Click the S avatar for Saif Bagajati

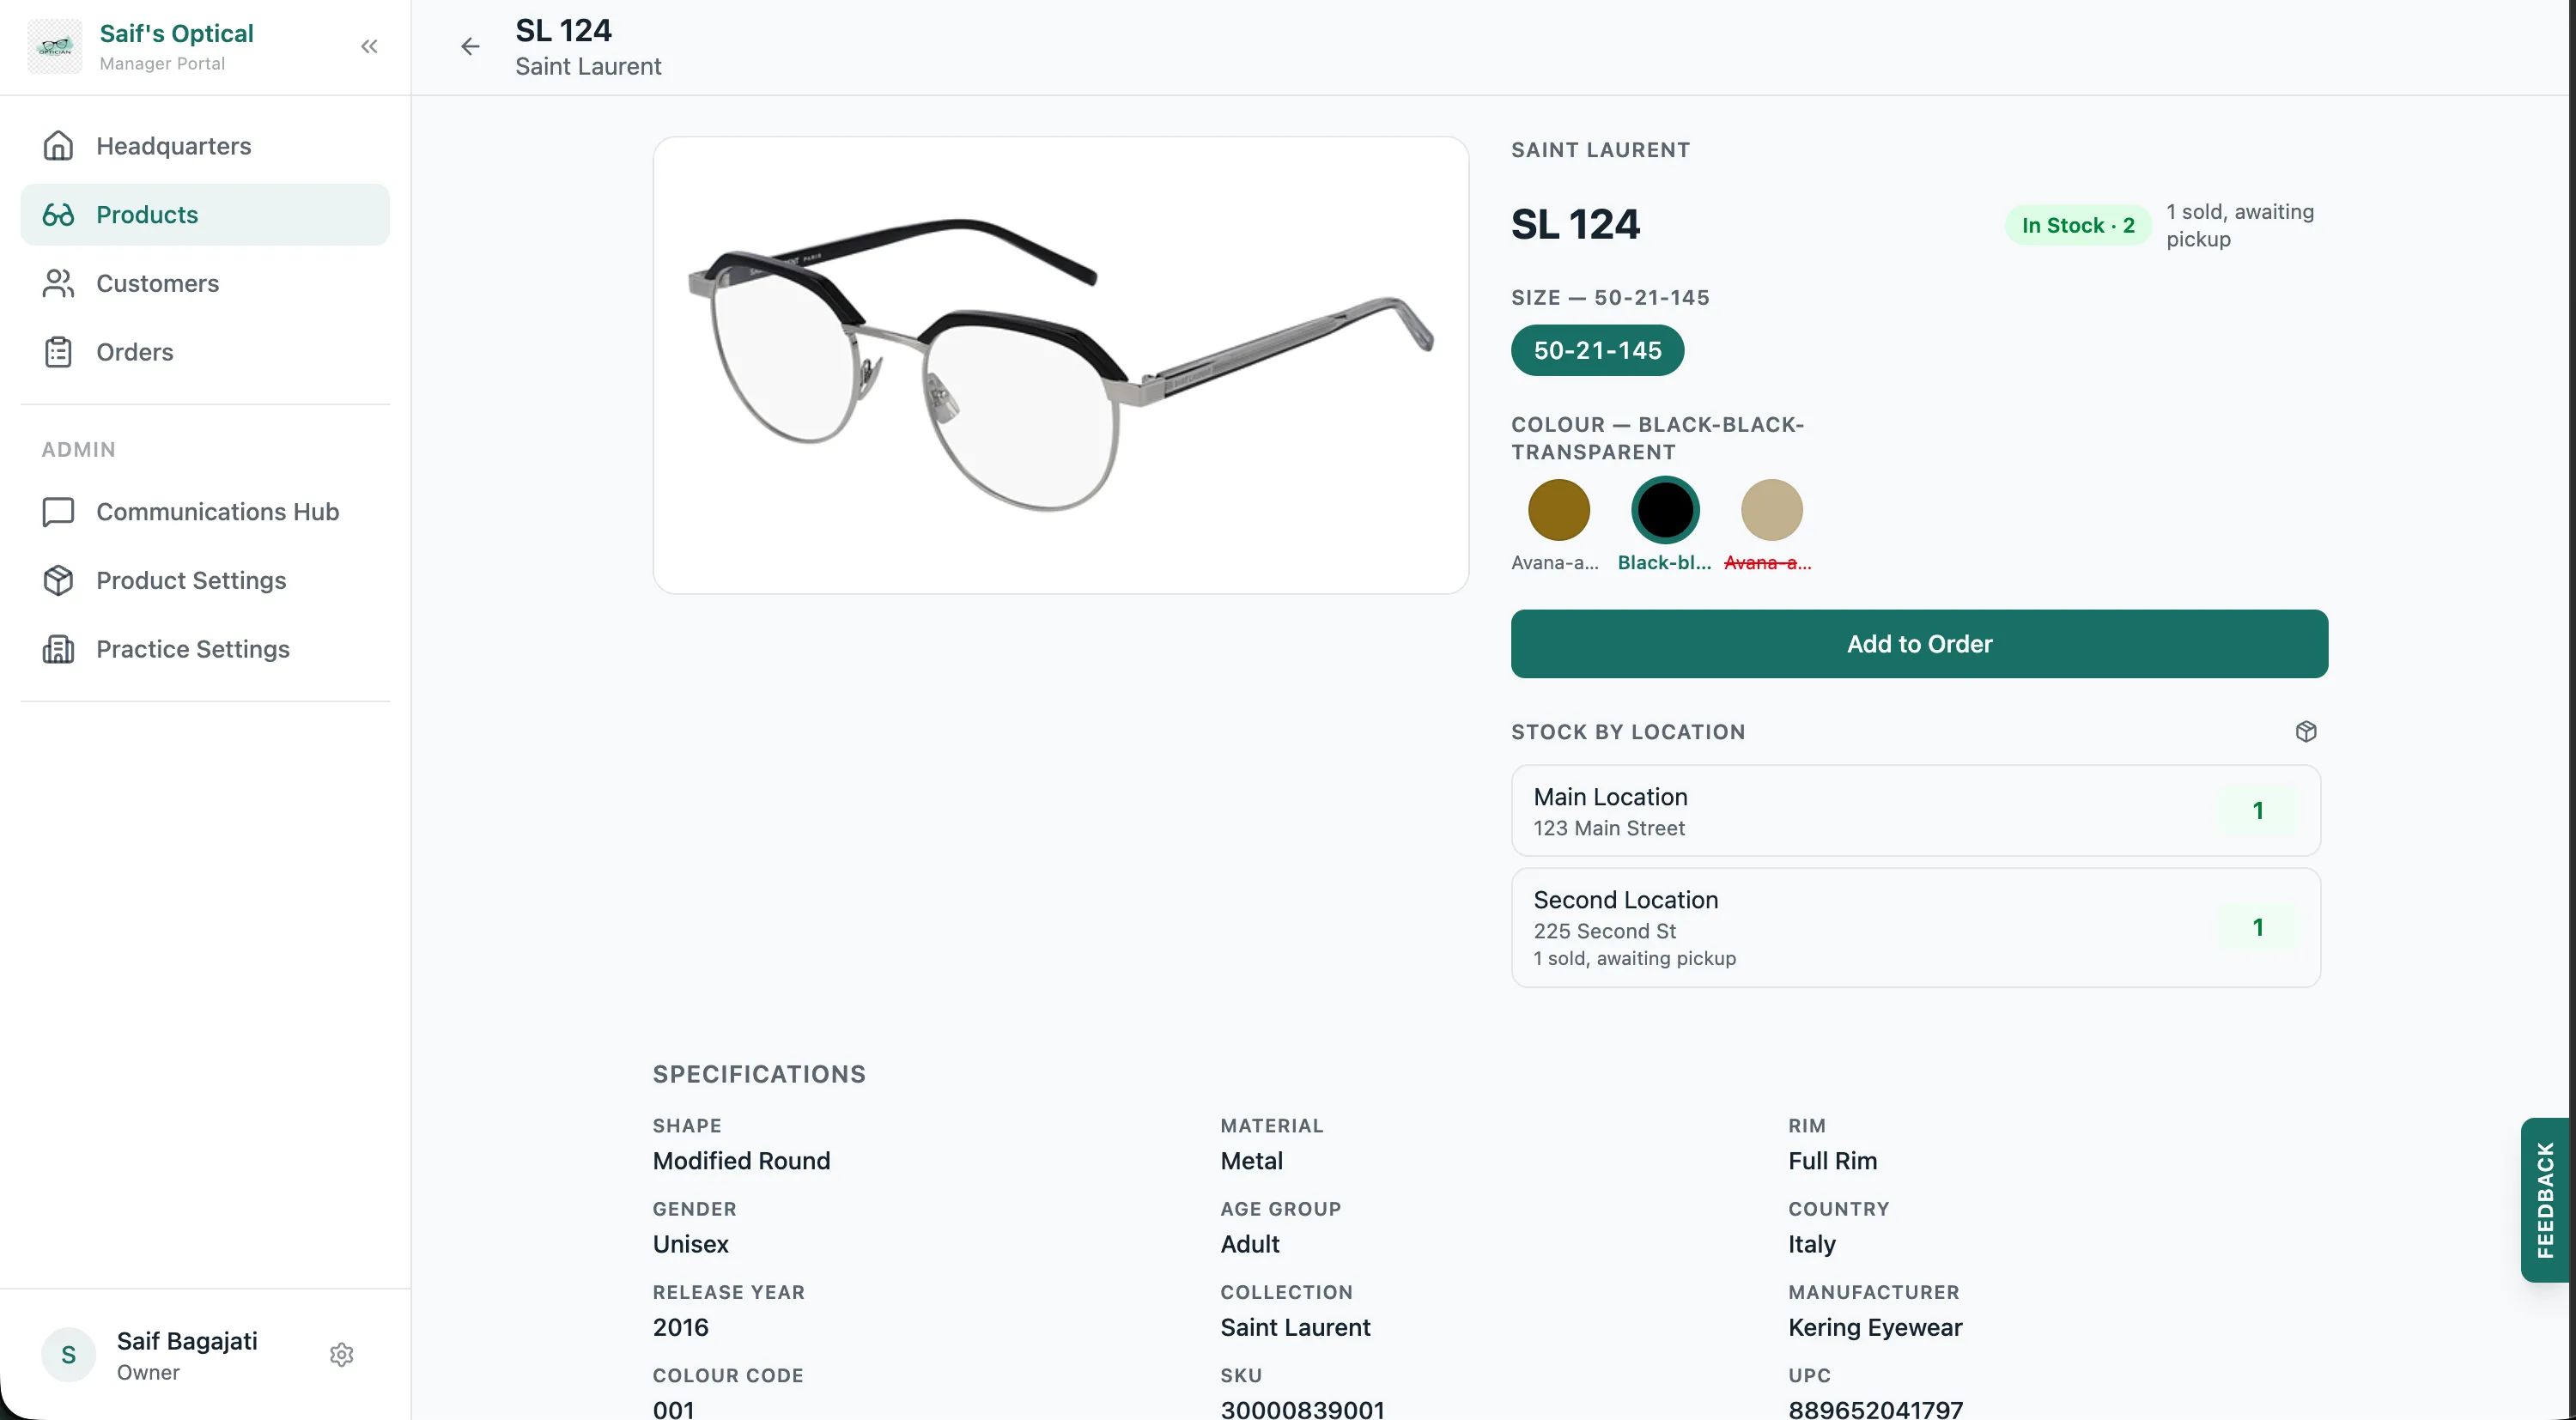pyautogui.click(x=68, y=1354)
